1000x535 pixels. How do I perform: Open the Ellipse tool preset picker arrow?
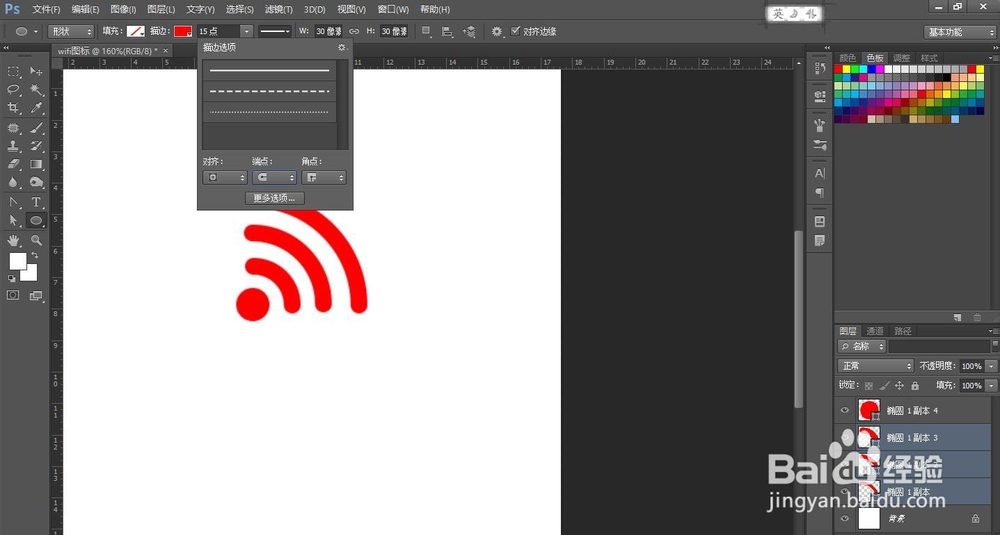coord(36,31)
